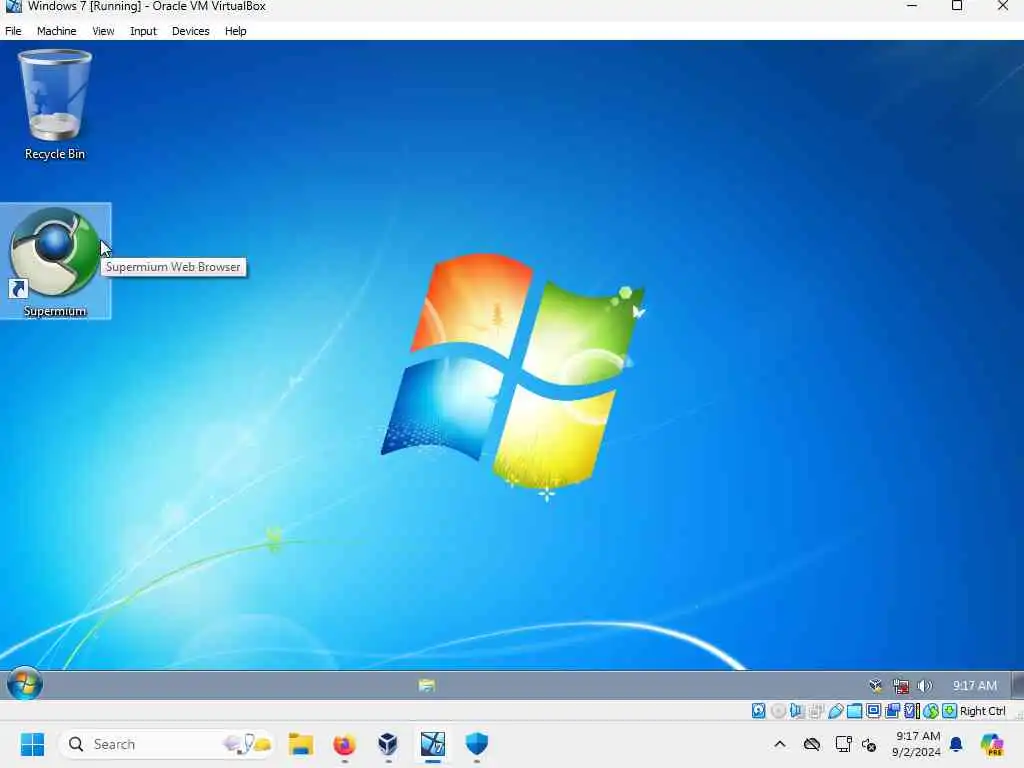Screen dimensions: 1024x768
Task: Show hidden tray icons chevron
Action: click(780, 744)
